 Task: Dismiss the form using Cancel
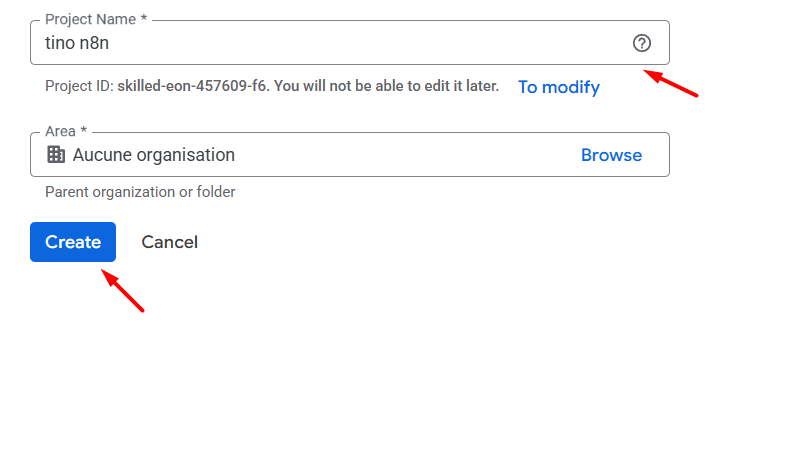click(169, 242)
